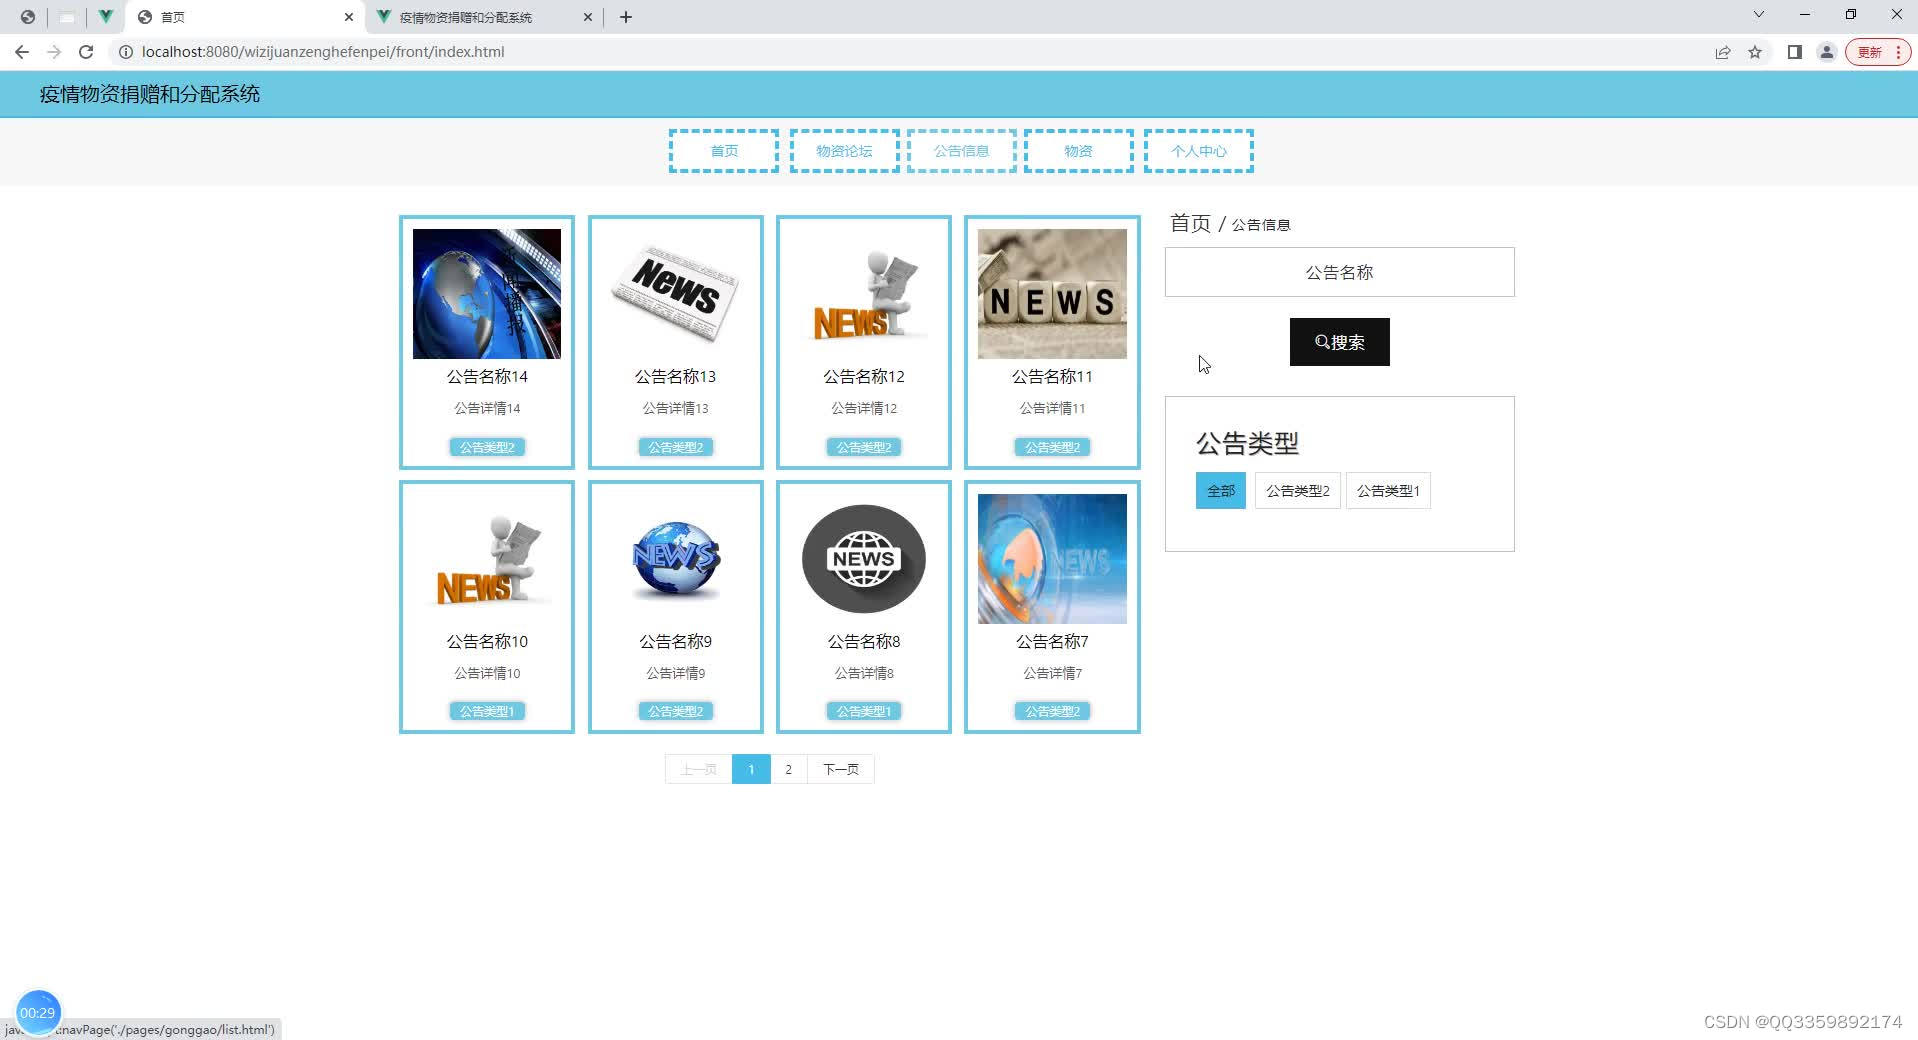Open a new browser tab
The width and height of the screenshot is (1918, 1040).
coord(626,17)
